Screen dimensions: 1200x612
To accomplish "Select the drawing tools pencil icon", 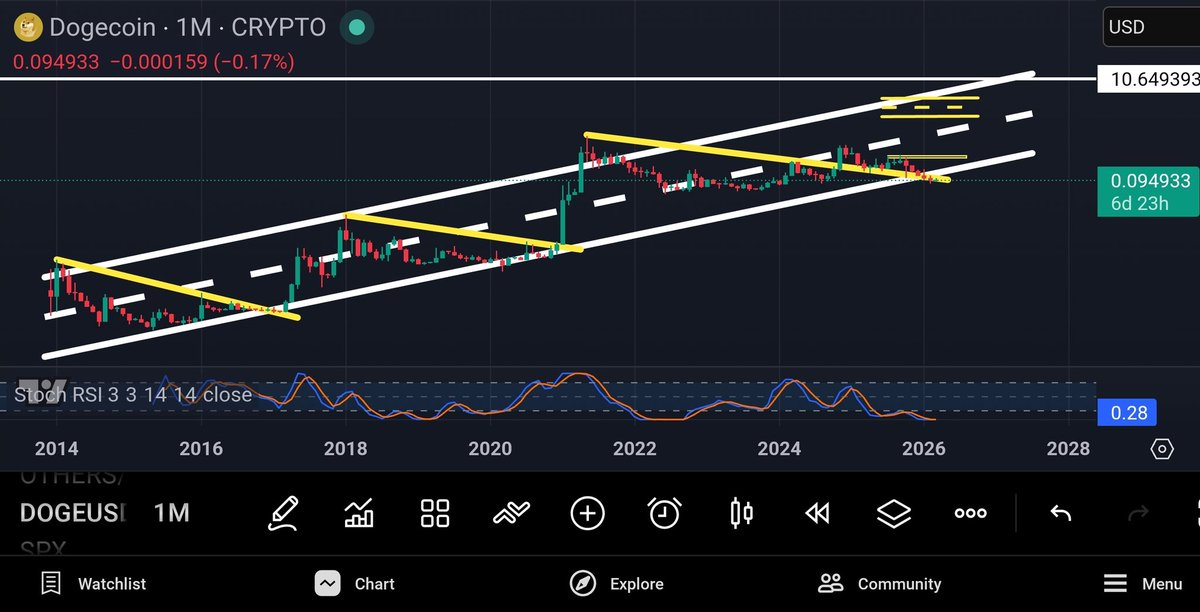I will [x=283, y=512].
